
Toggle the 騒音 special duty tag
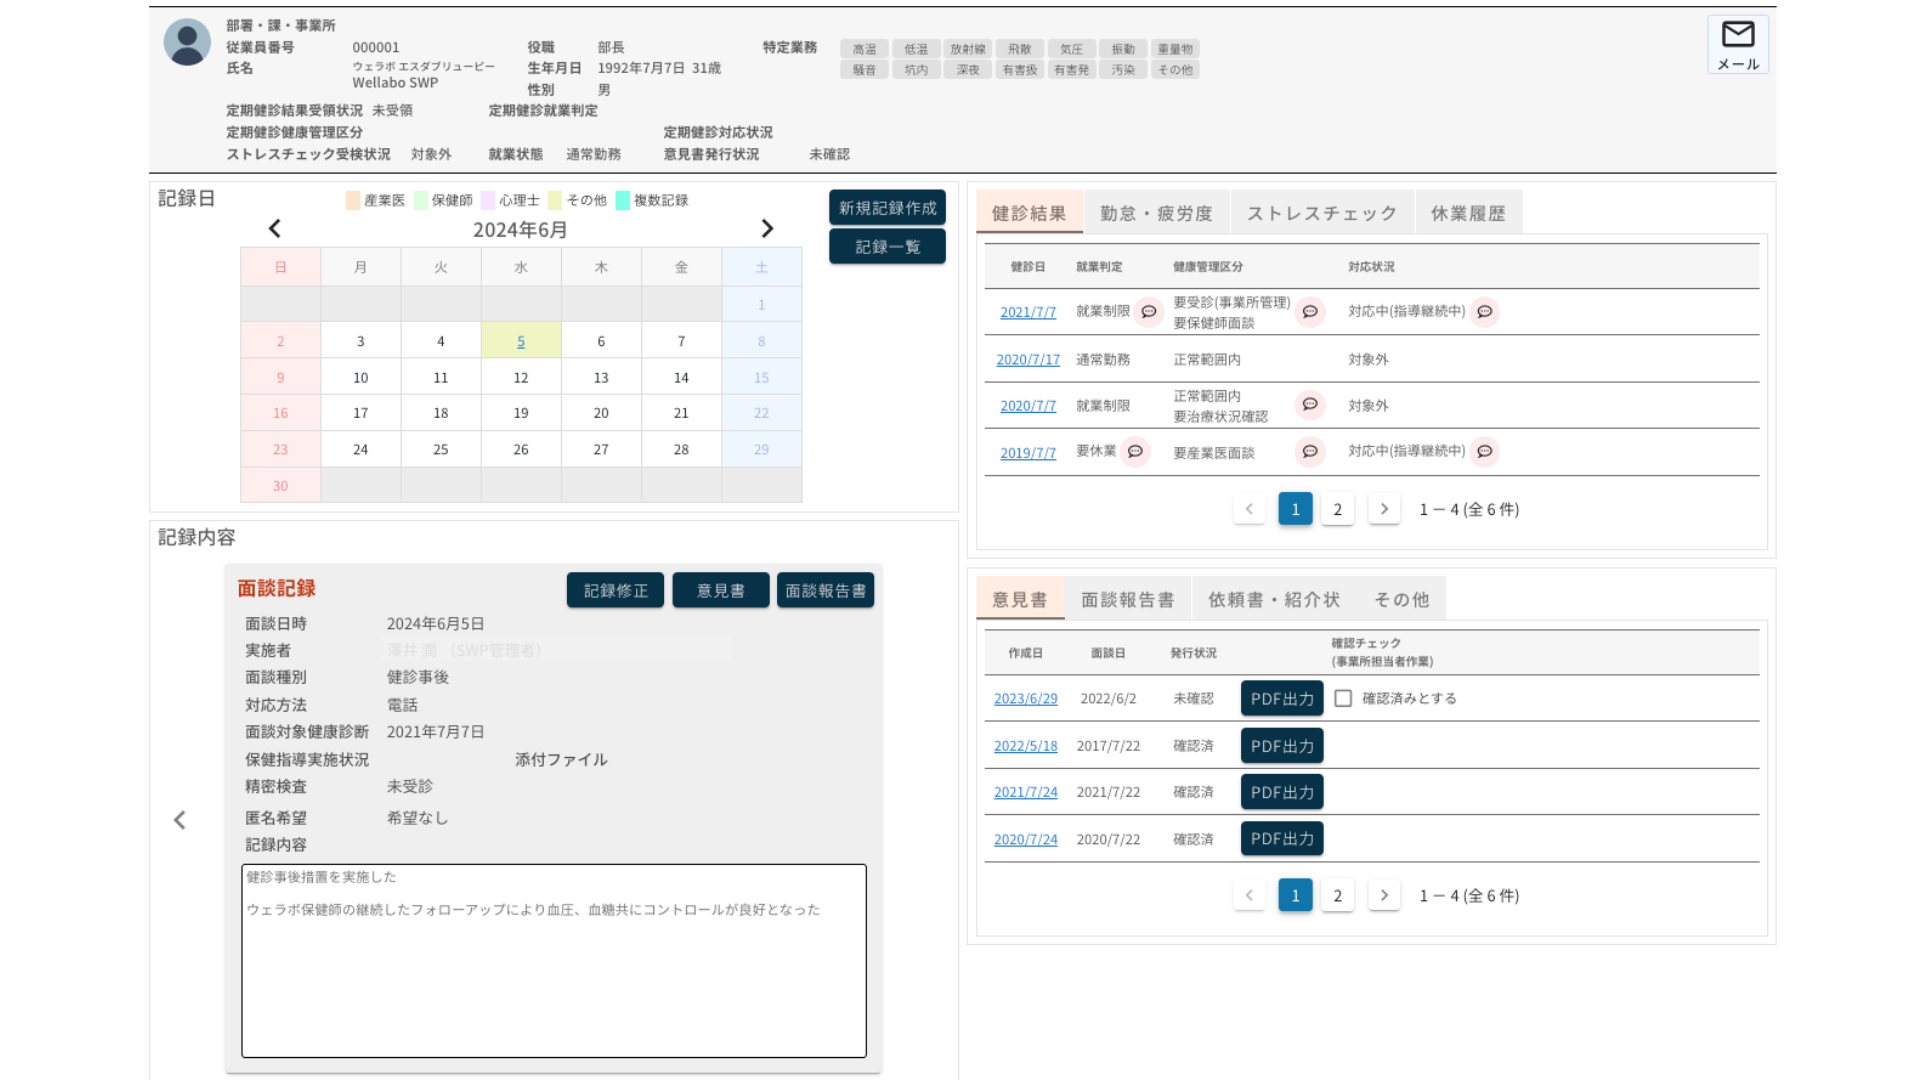click(864, 70)
